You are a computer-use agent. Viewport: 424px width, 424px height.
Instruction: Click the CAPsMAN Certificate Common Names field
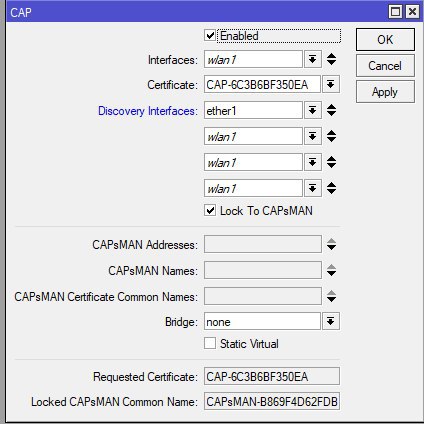coord(263,296)
